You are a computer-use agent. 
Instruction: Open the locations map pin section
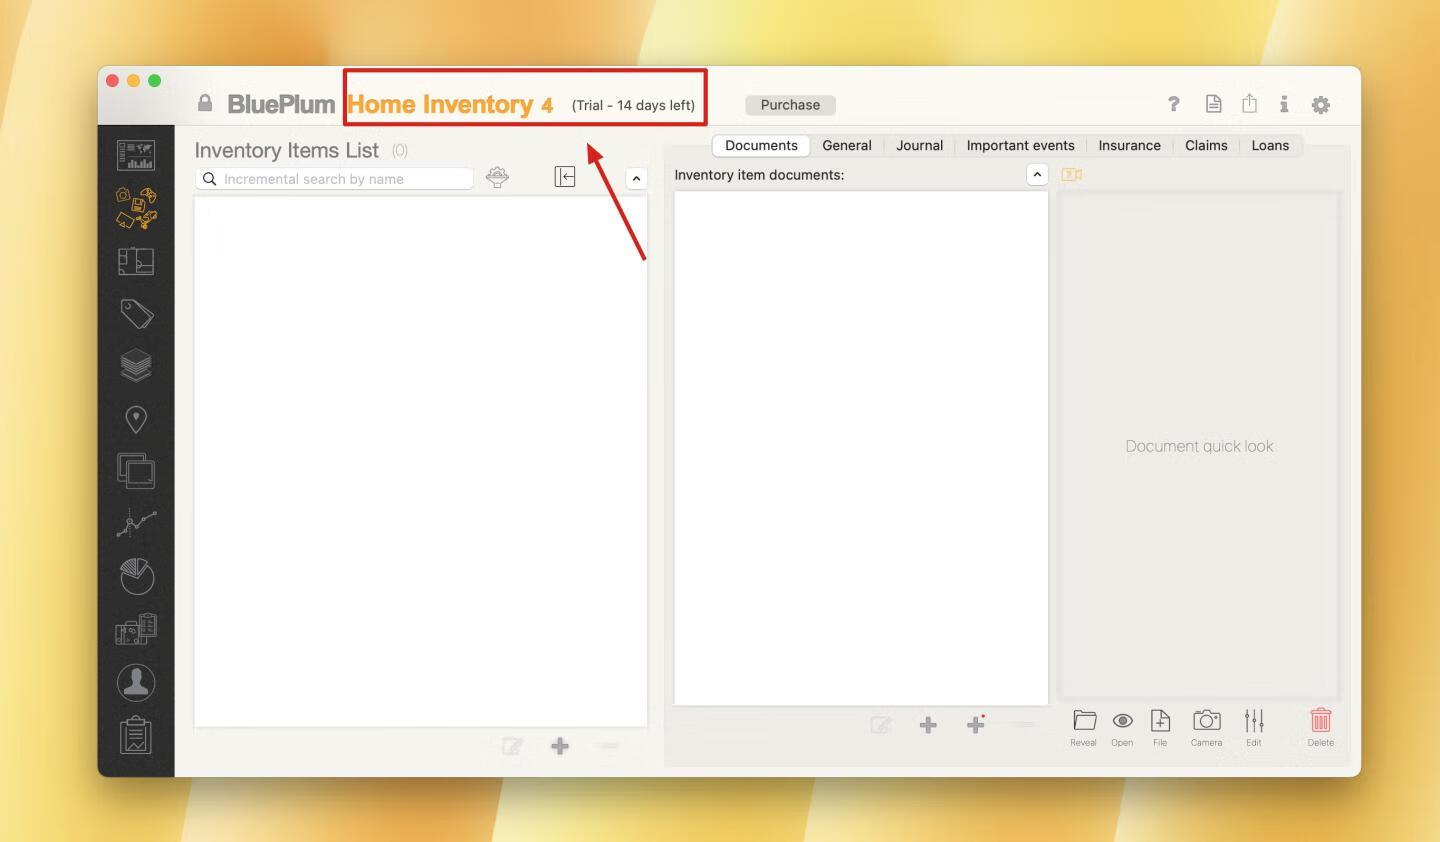coord(136,419)
